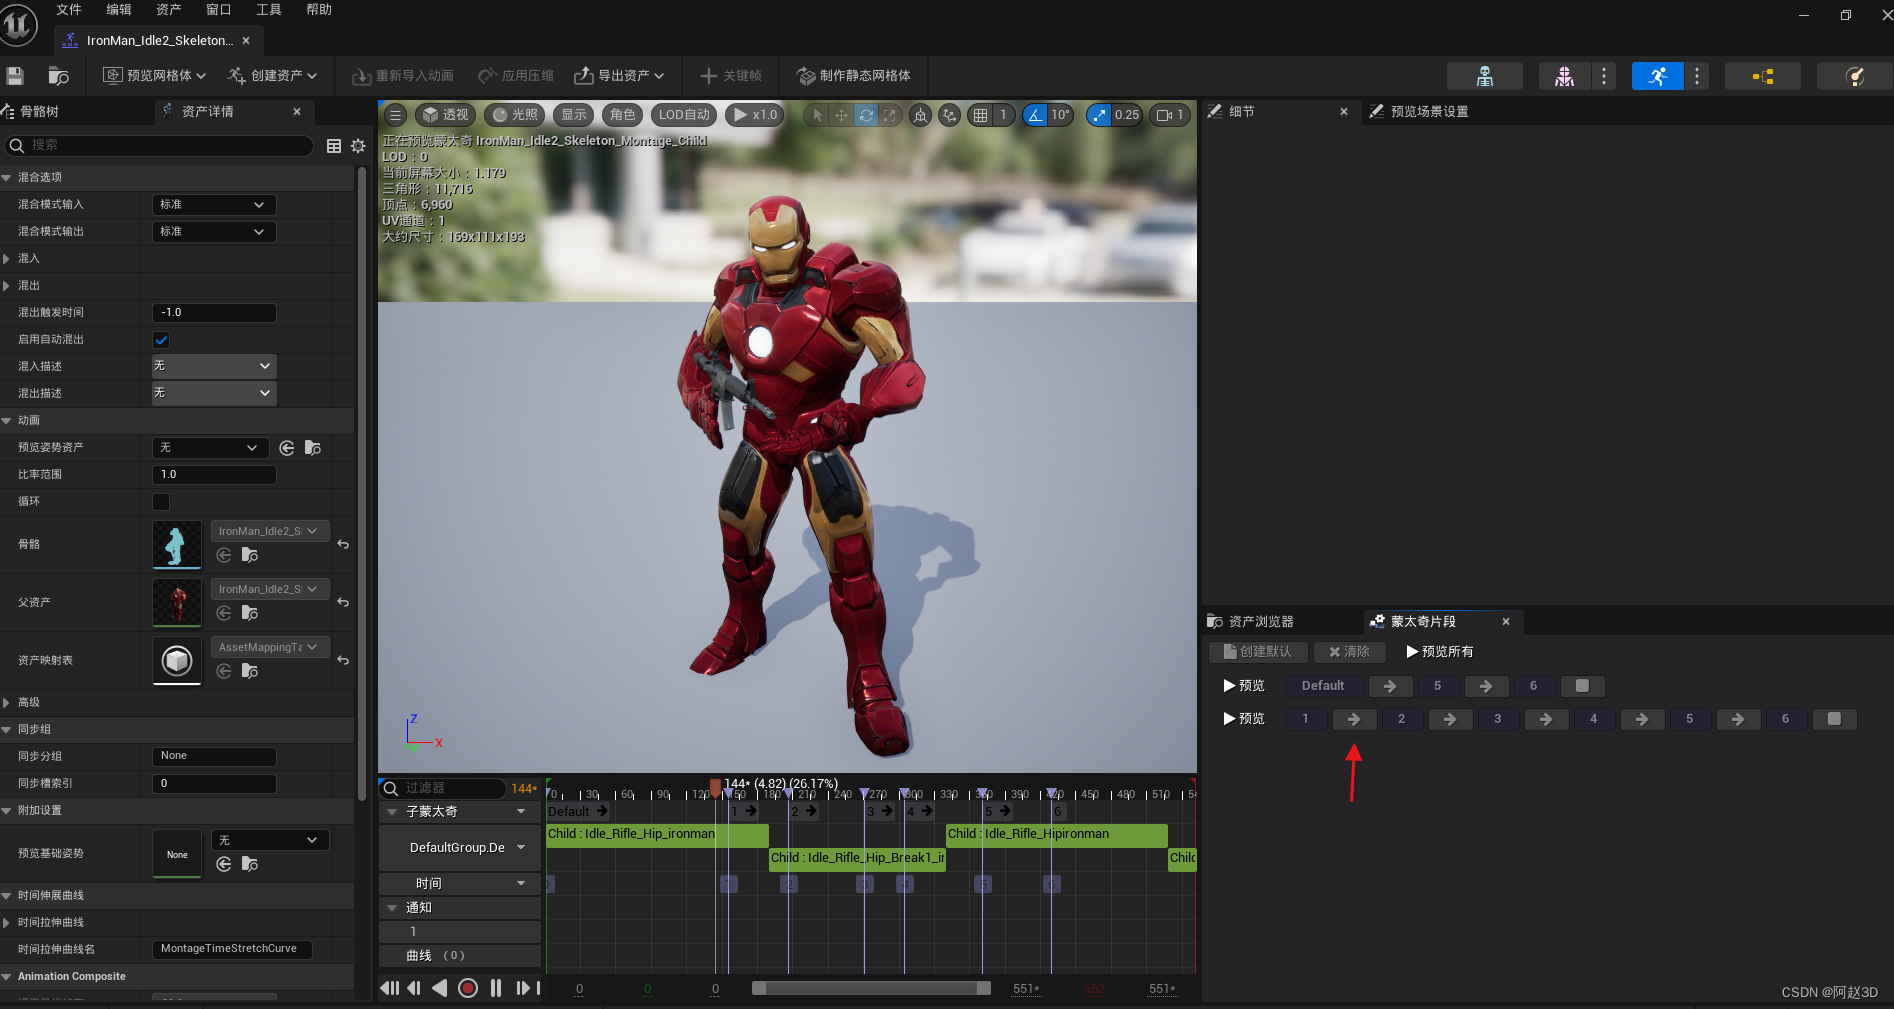Activate the Animation editor mode

point(1657,76)
